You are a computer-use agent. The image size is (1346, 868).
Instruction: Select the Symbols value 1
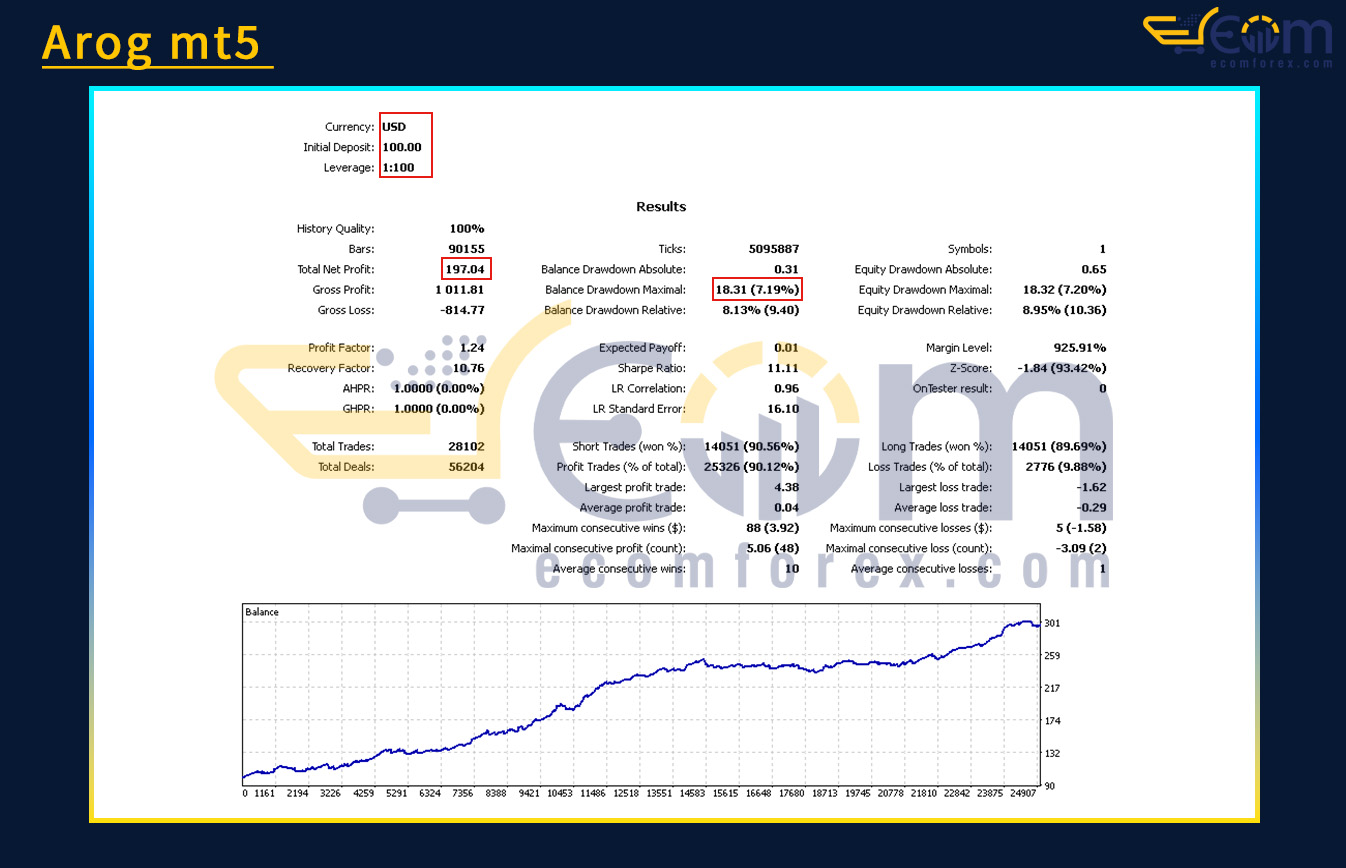coord(1103,249)
